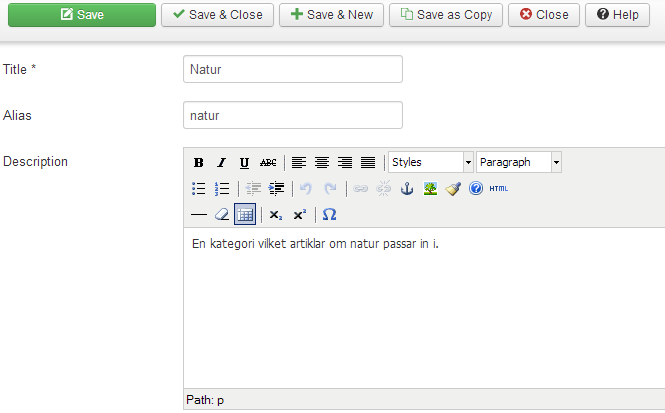This screenshot has width=665, height=413.
Task: Toggle underline formatting in editor
Action: click(x=244, y=162)
